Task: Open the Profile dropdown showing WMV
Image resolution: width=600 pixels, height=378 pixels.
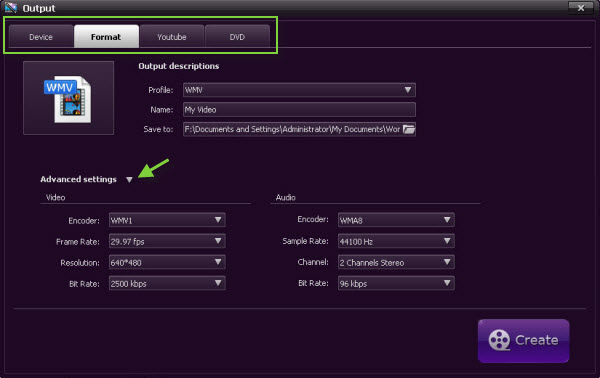Action: tap(299, 90)
